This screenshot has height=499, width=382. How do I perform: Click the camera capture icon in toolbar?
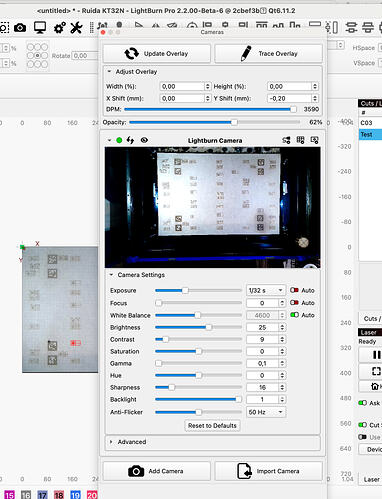pos(20,28)
